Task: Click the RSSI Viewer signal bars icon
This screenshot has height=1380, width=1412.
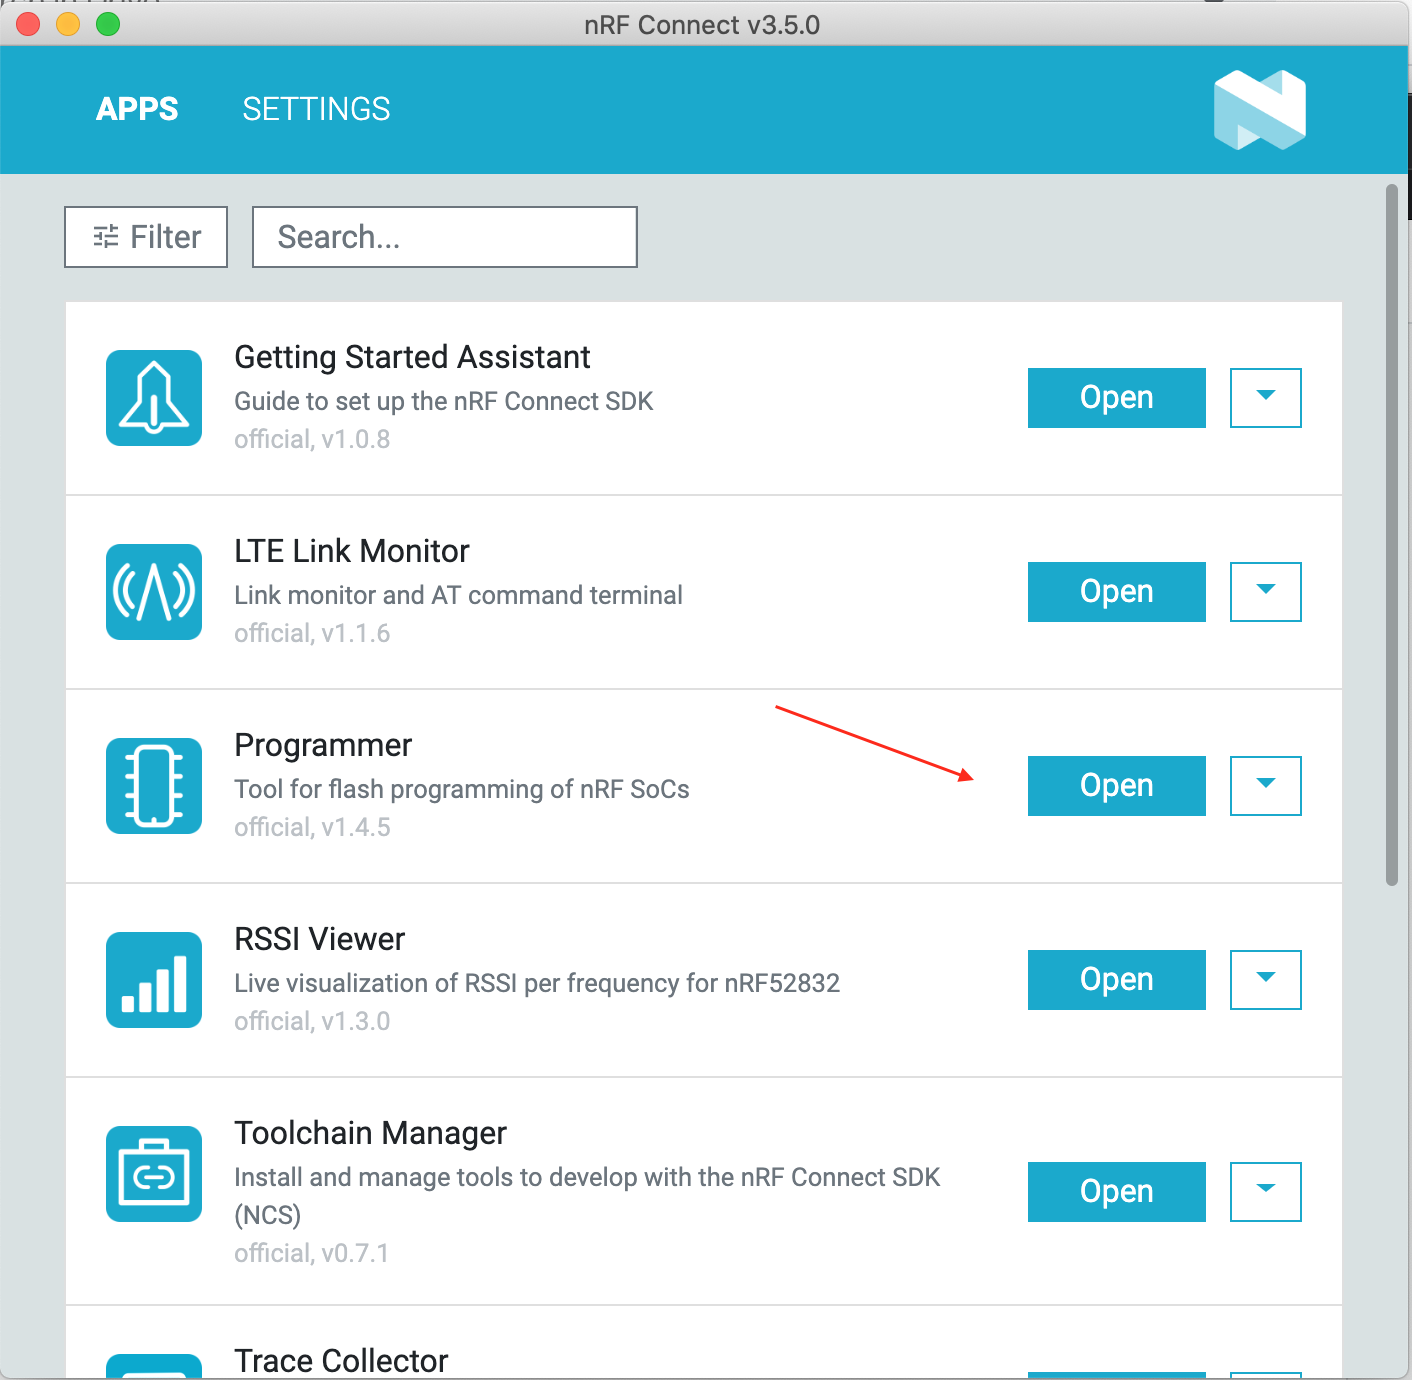Action: pos(154,980)
